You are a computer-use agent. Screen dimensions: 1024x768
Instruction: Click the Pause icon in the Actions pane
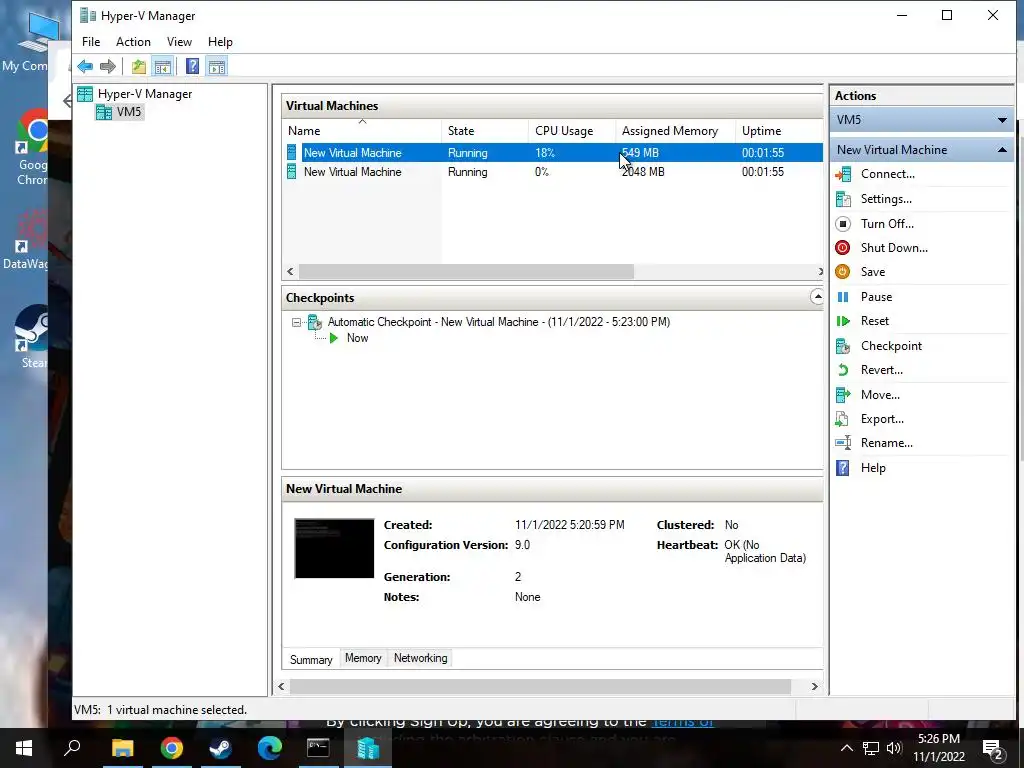point(843,297)
